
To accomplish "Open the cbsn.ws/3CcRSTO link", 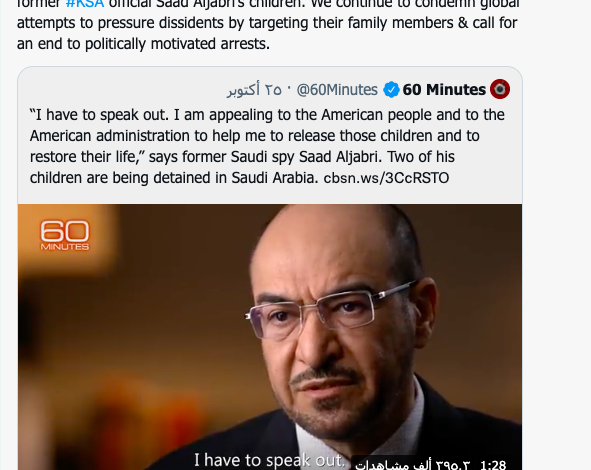I will (x=386, y=178).
